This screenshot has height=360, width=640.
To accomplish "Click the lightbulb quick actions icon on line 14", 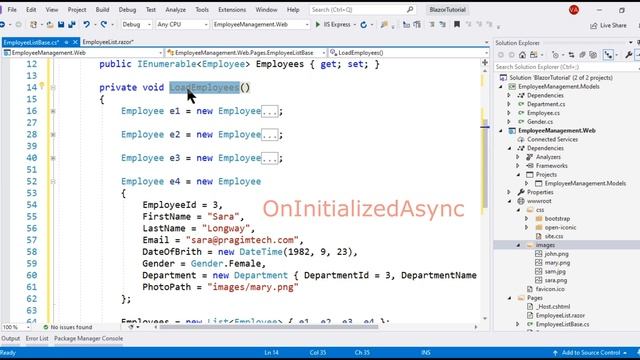I will (42, 86).
